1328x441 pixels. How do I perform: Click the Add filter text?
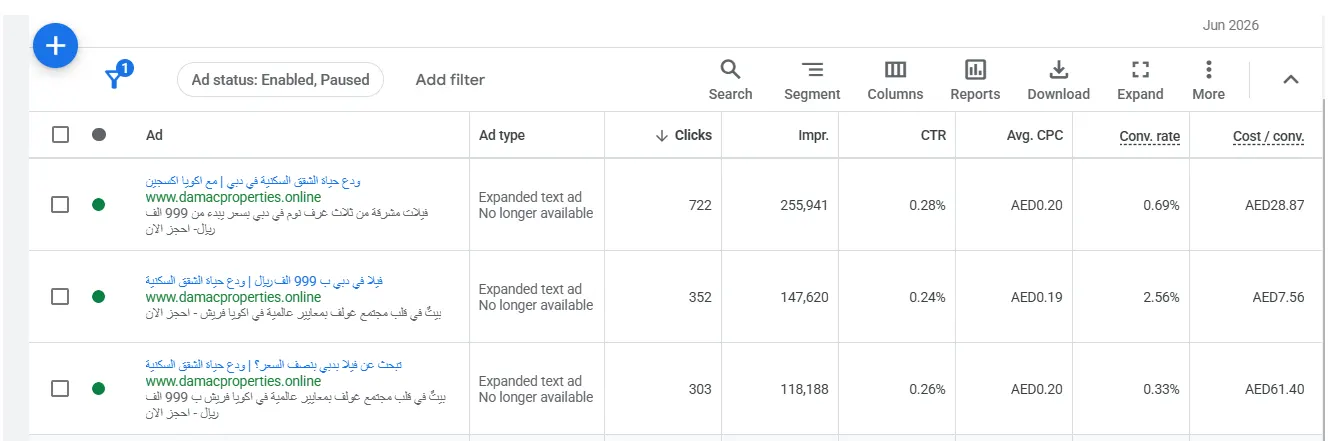coord(450,80)
